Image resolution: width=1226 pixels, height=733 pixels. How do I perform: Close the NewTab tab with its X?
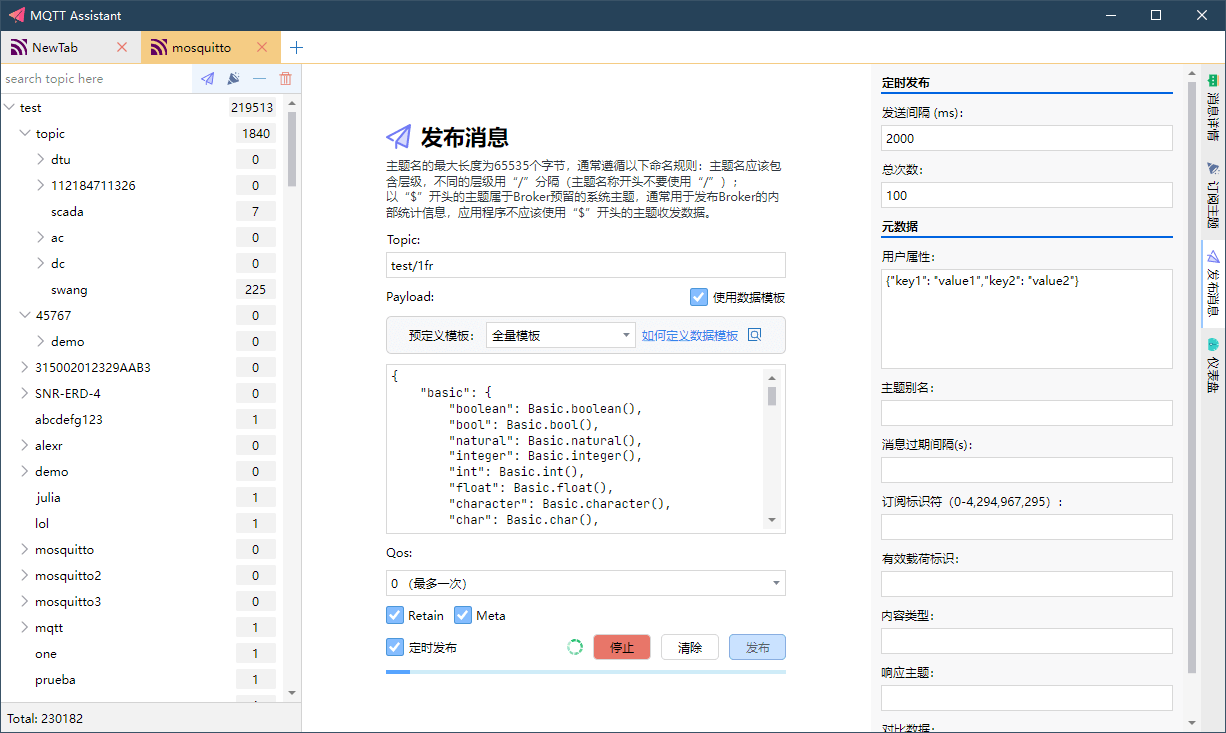click(122, 47)
